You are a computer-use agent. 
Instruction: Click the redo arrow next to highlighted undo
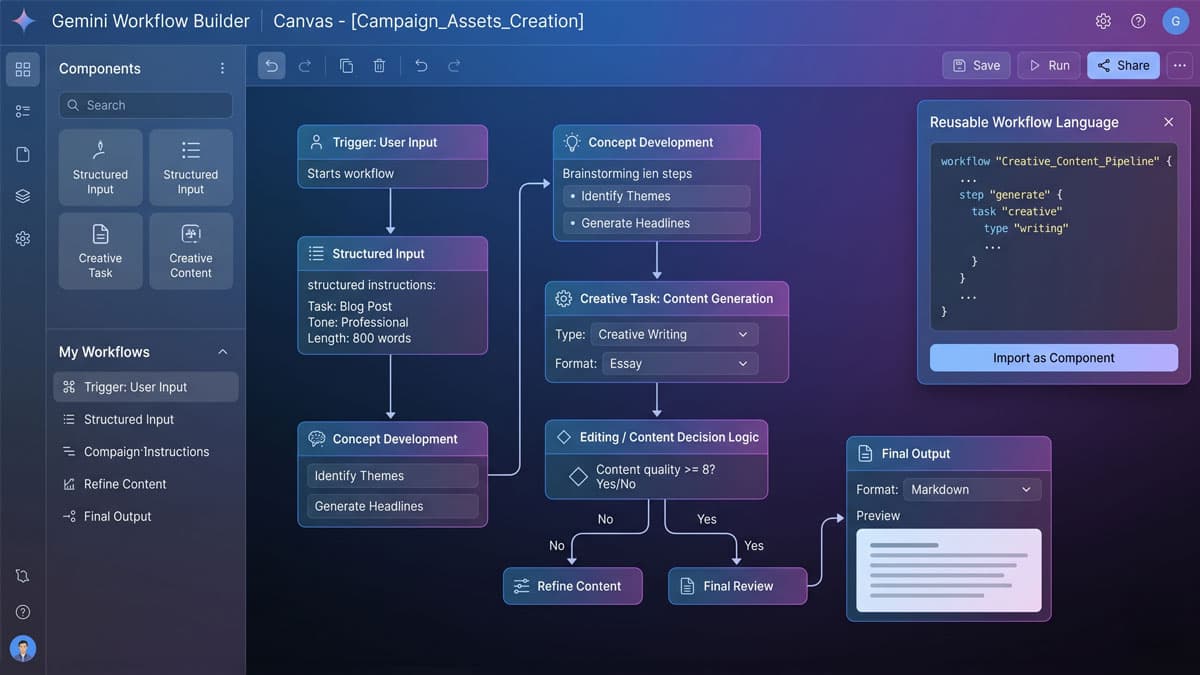point(305,65)
